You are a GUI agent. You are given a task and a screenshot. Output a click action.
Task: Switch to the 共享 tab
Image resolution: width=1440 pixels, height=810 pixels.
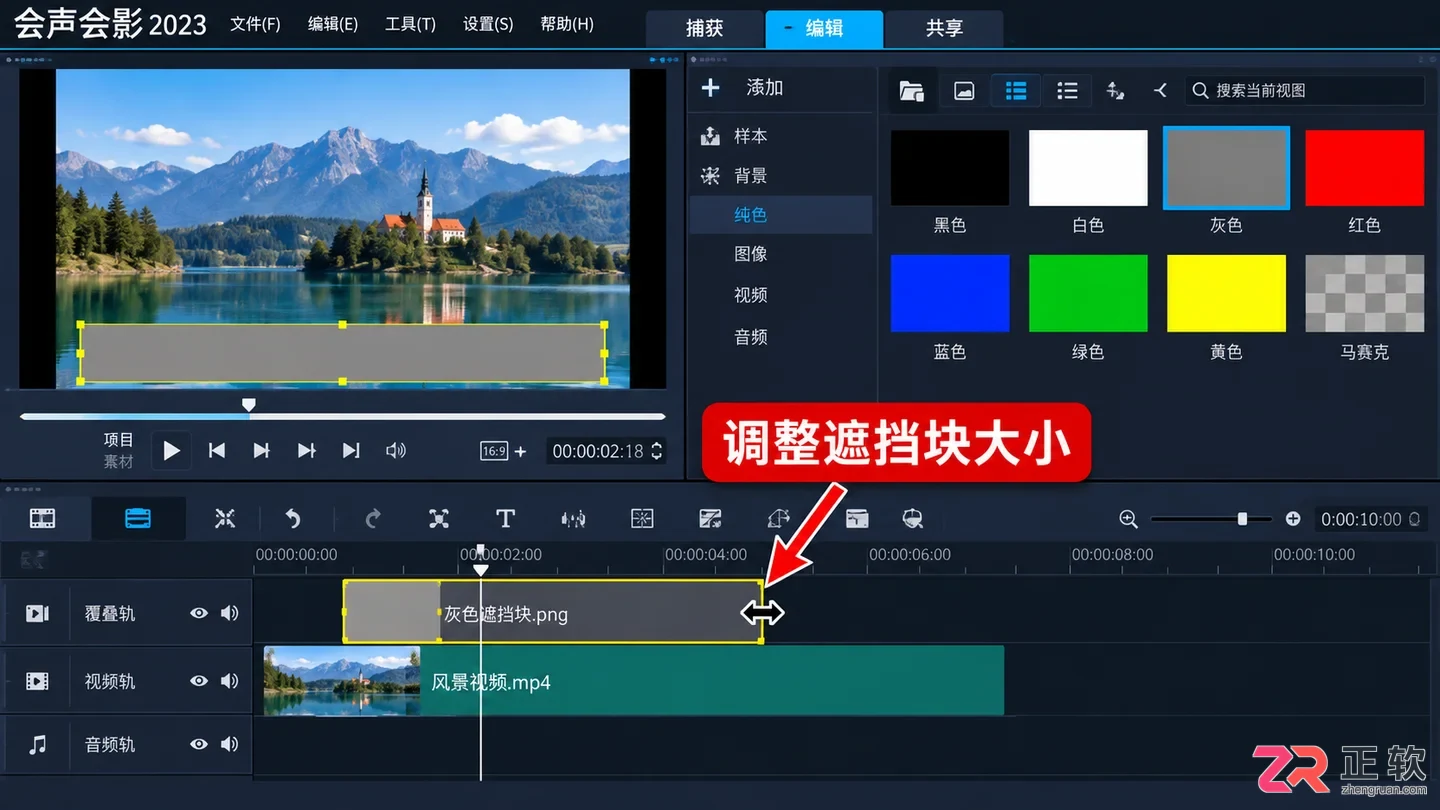coord(944,28)
